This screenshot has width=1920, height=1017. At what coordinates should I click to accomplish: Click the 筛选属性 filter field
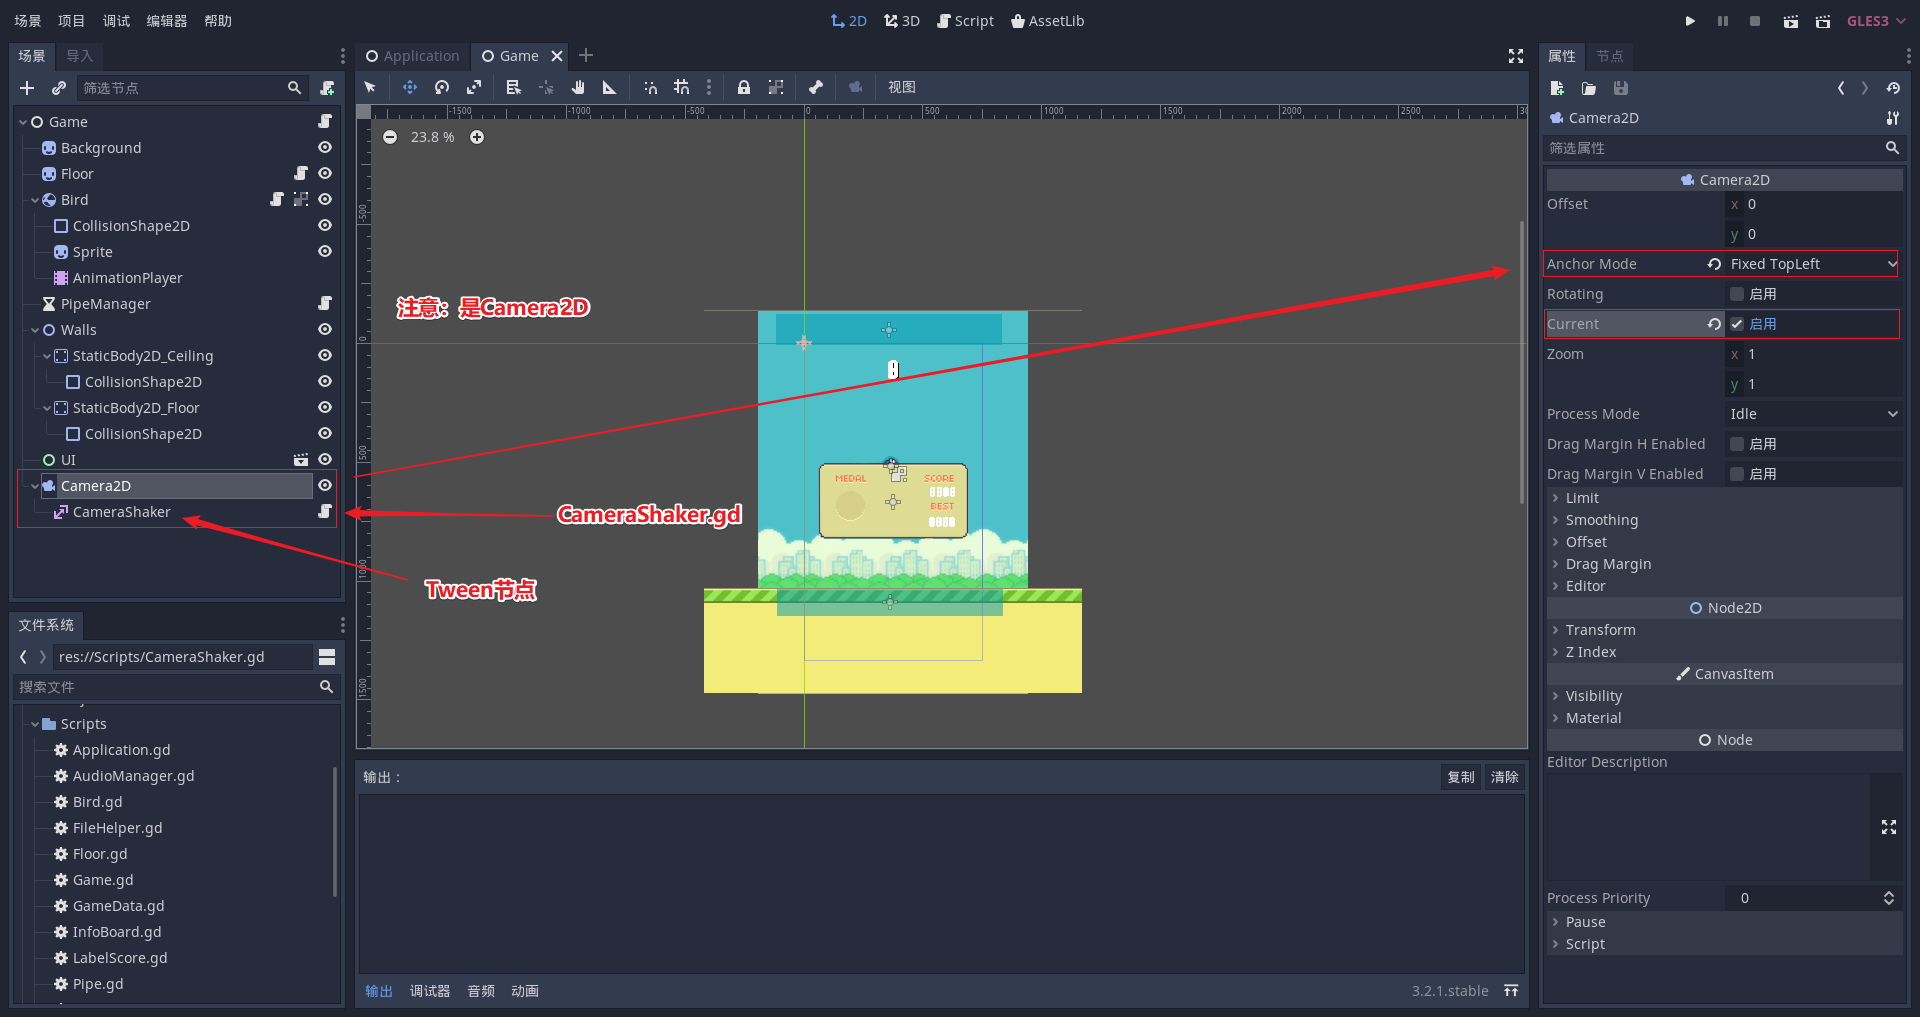point(1724,148)
